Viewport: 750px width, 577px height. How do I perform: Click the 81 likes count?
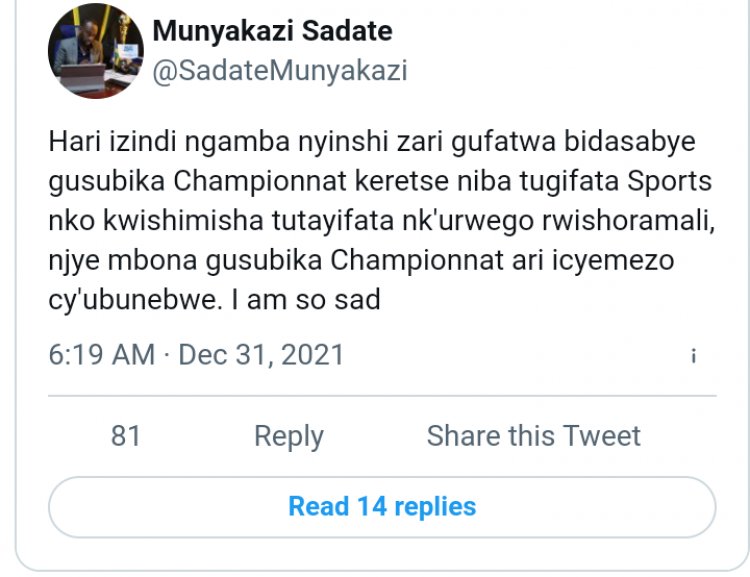pyautogui.click(x=126, y=436)
